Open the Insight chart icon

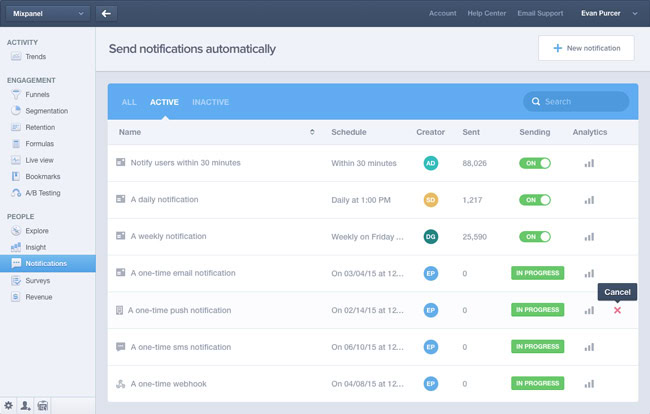coord(16,247)
